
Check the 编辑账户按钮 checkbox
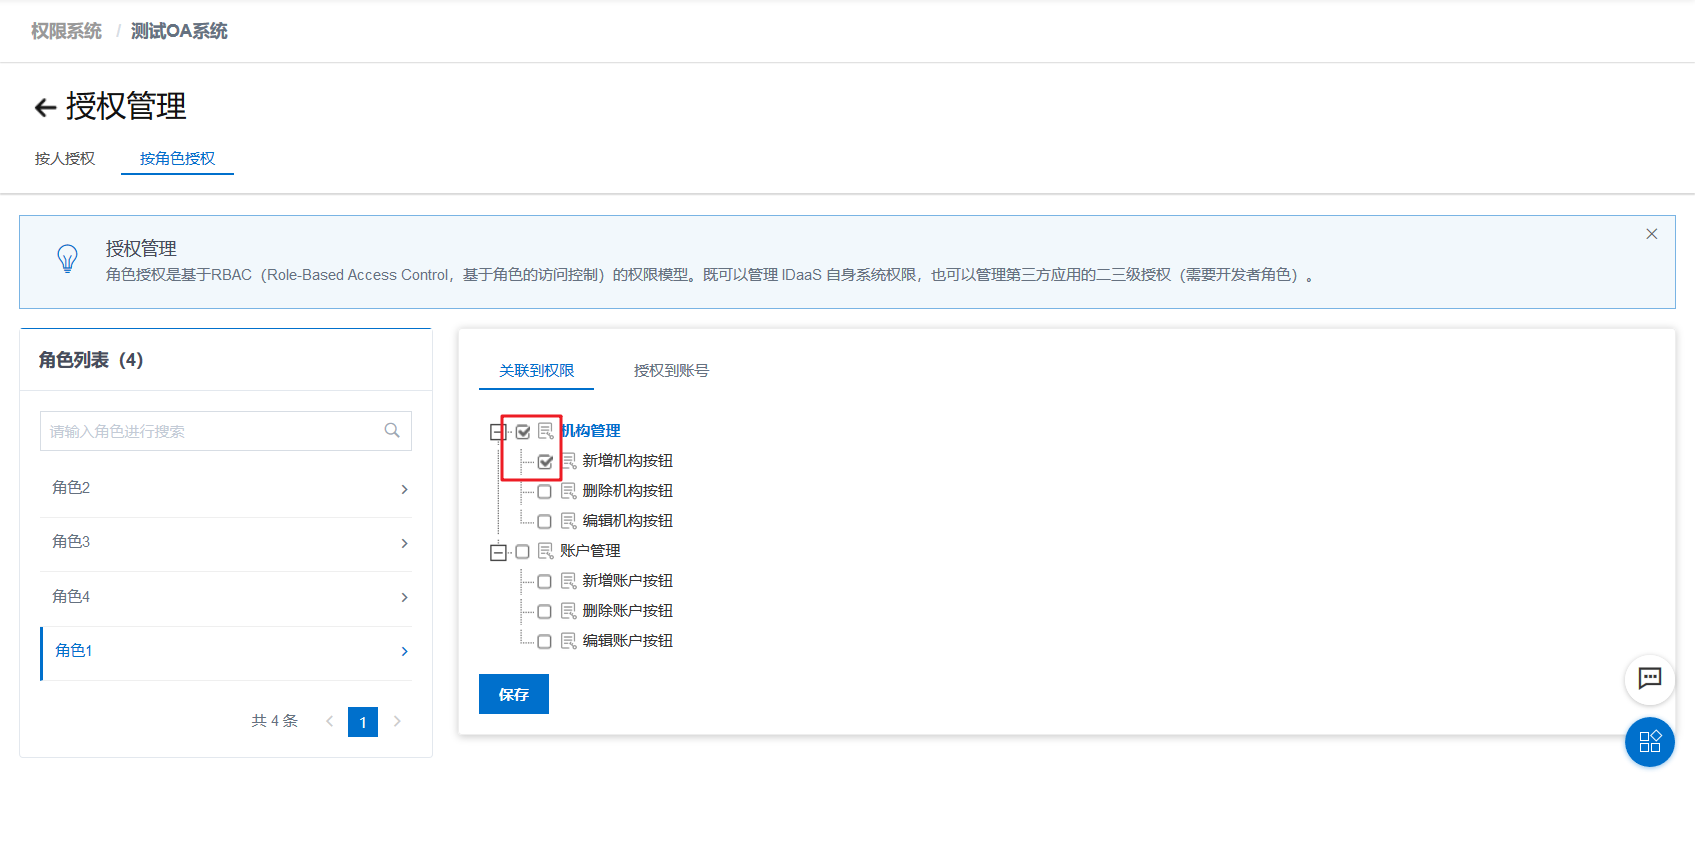pos(545,642)
